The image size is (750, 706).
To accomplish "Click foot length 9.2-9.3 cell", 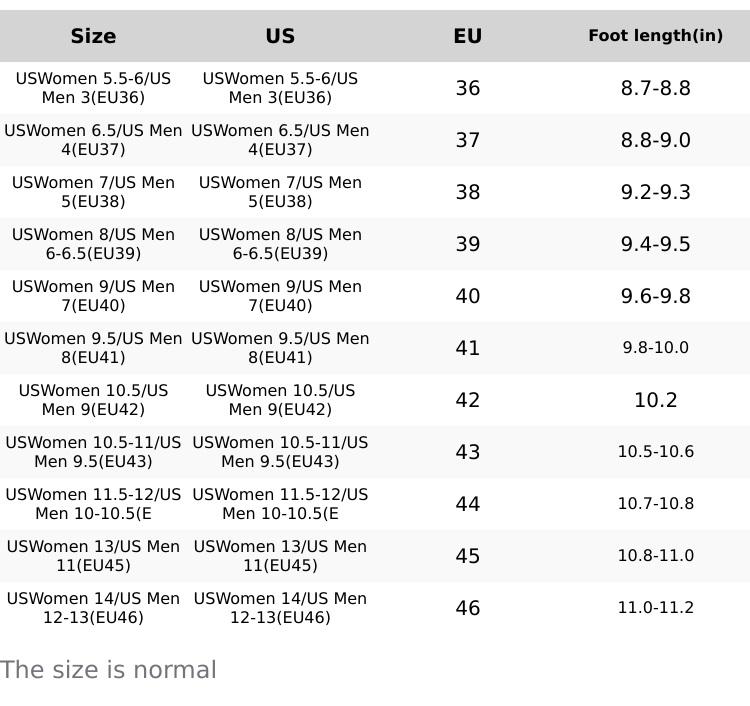I will pyautogui.click(x=655, y=192).
